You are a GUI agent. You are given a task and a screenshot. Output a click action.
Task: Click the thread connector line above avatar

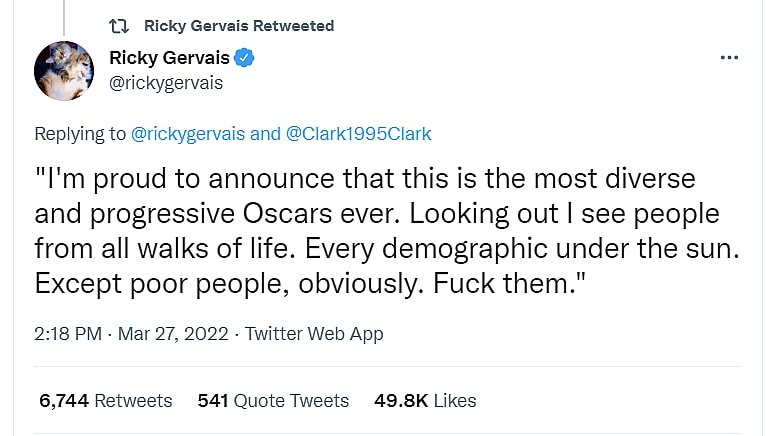point(65,17)
